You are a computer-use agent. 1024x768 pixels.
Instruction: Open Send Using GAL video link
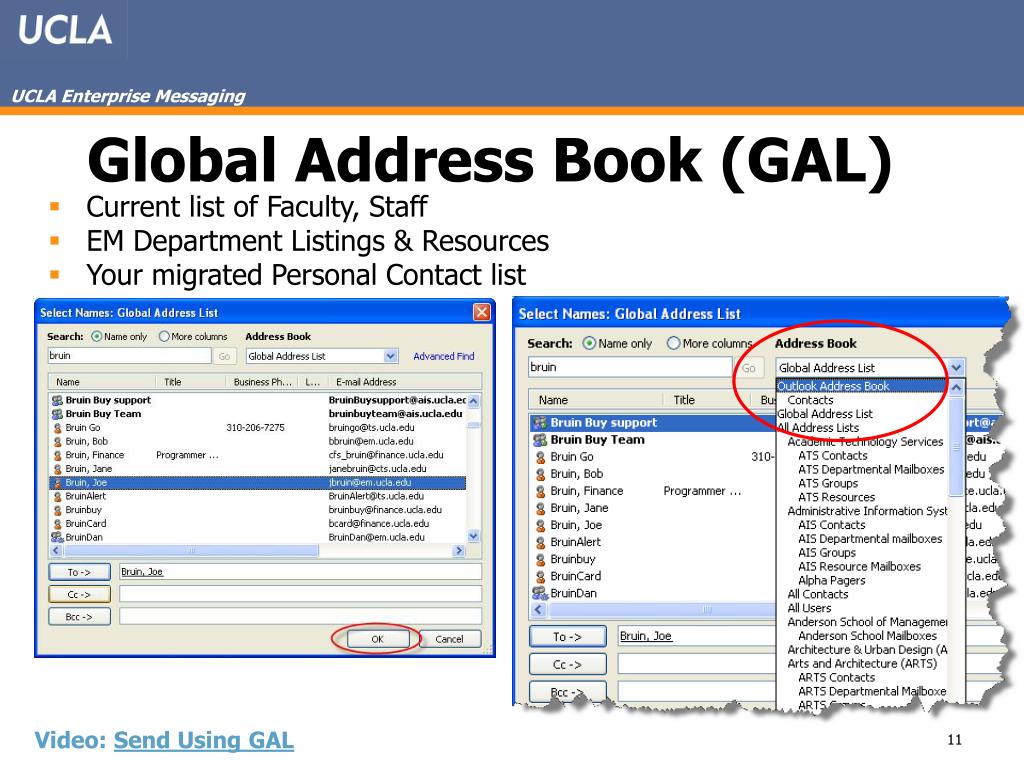click(203, 740)
